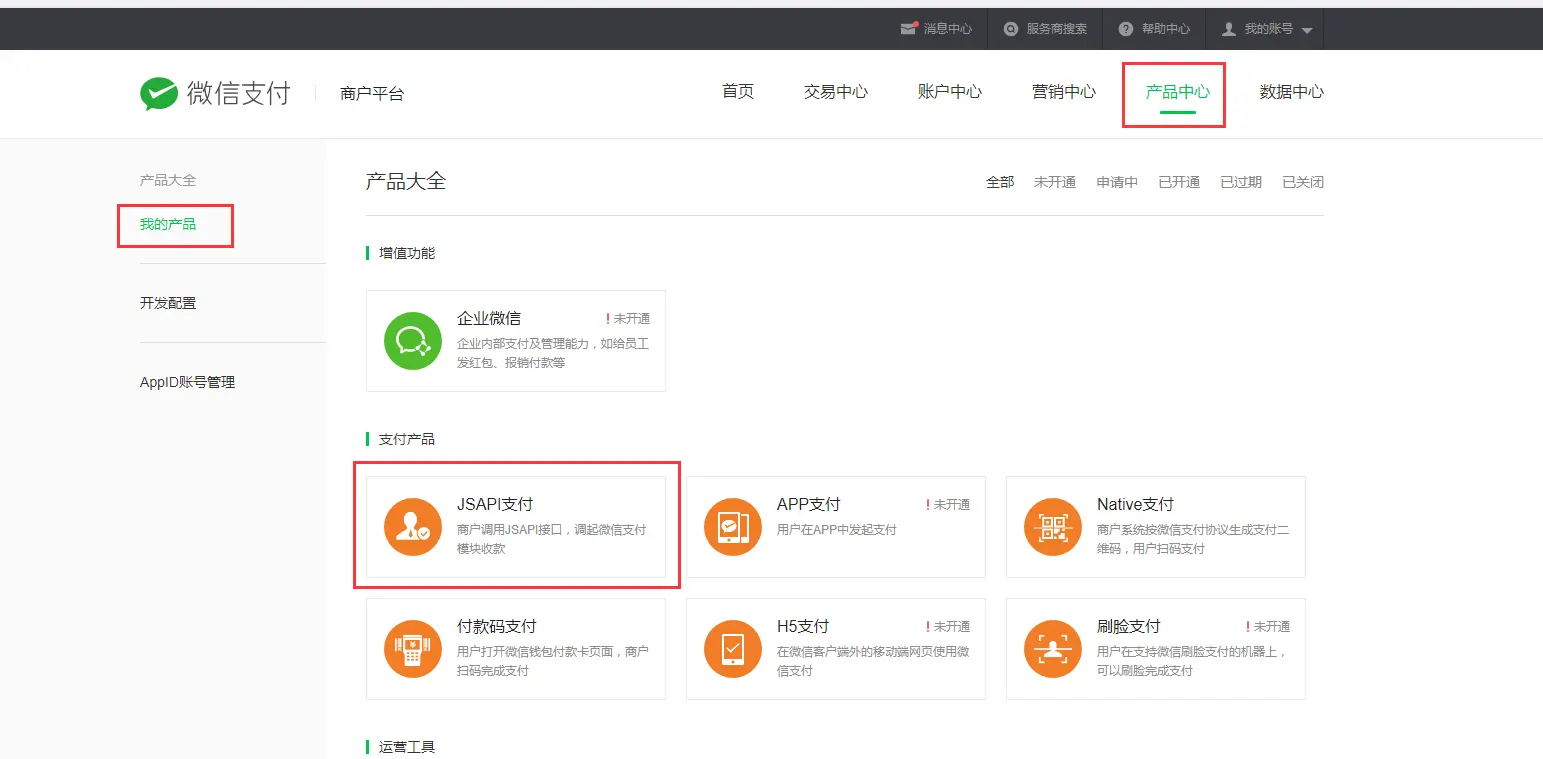1543x759 pixels.
Task: Click the message center envelope icon
Action: (908, 29)
